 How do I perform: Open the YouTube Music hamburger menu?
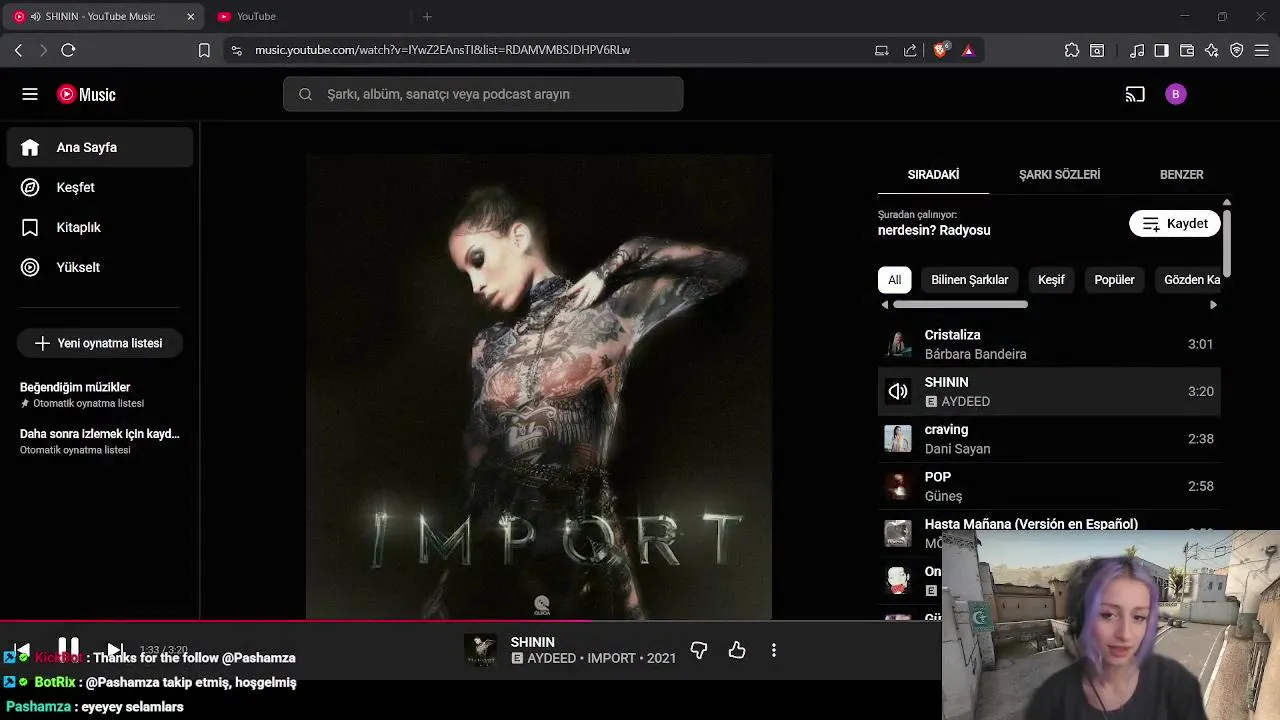pos(30,94)
